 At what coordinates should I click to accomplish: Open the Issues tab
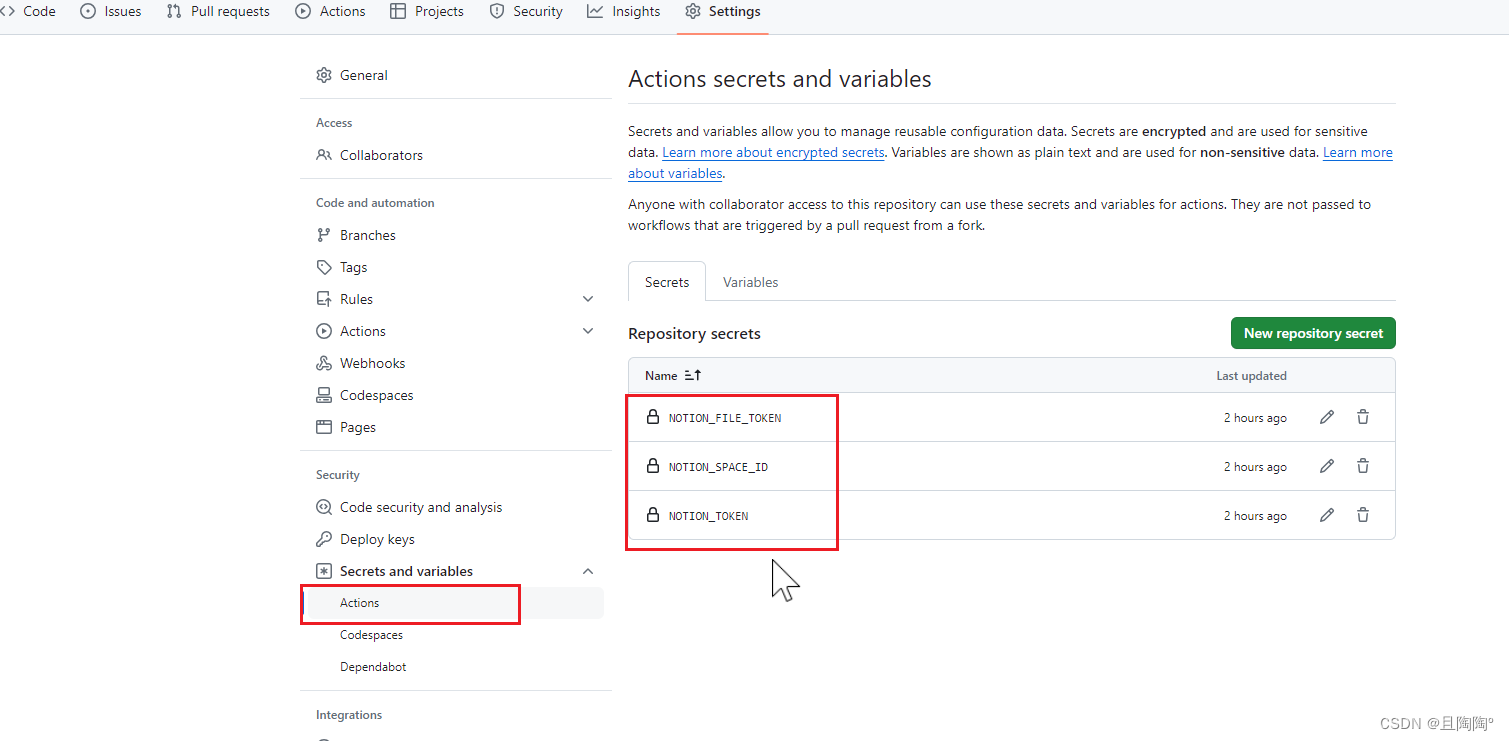[111, 11]
